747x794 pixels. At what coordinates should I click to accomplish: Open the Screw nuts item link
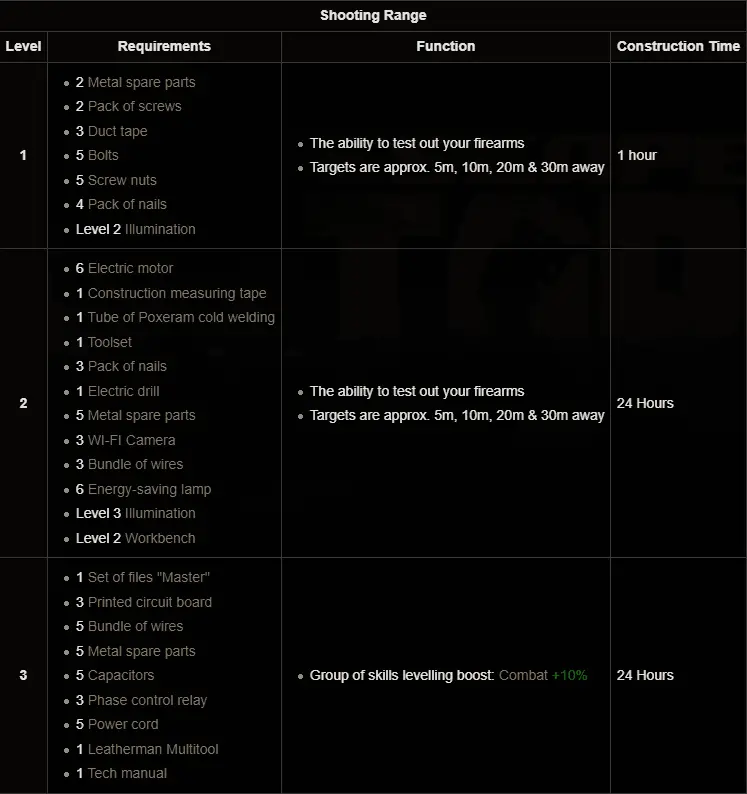pos(122,180)
